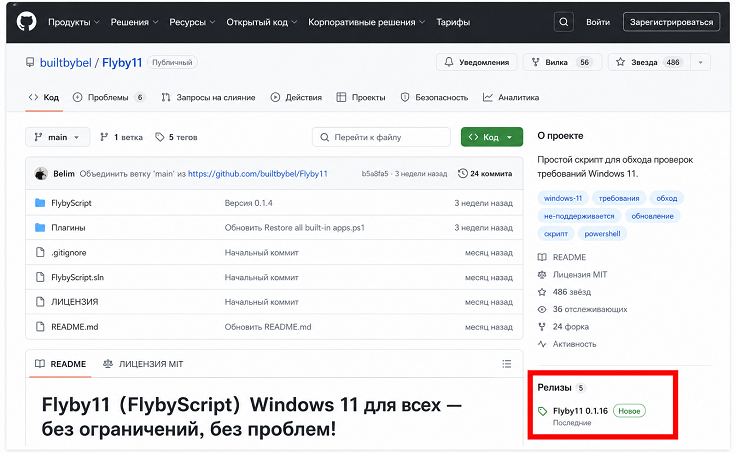The height and width of the screenshot is (453, 735).
Task: Click the file icon beside .gitignore
Action: click(40, 253)
